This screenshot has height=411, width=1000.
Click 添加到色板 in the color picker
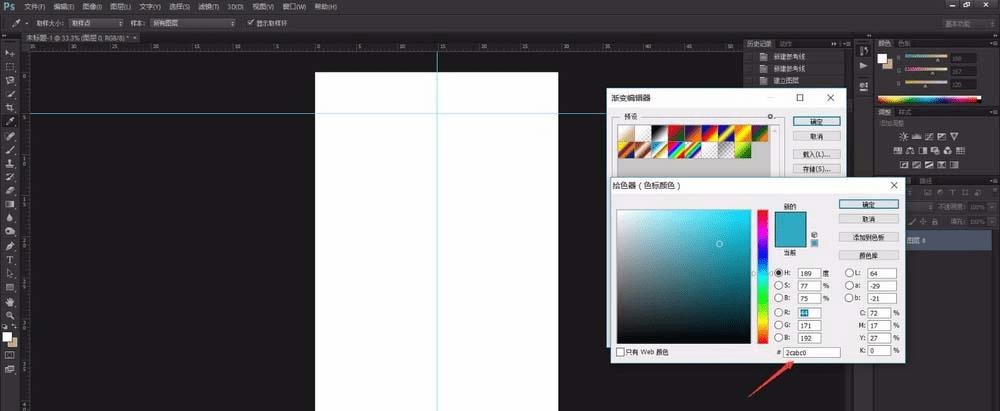pyautogui.click(x=868, y=238)
